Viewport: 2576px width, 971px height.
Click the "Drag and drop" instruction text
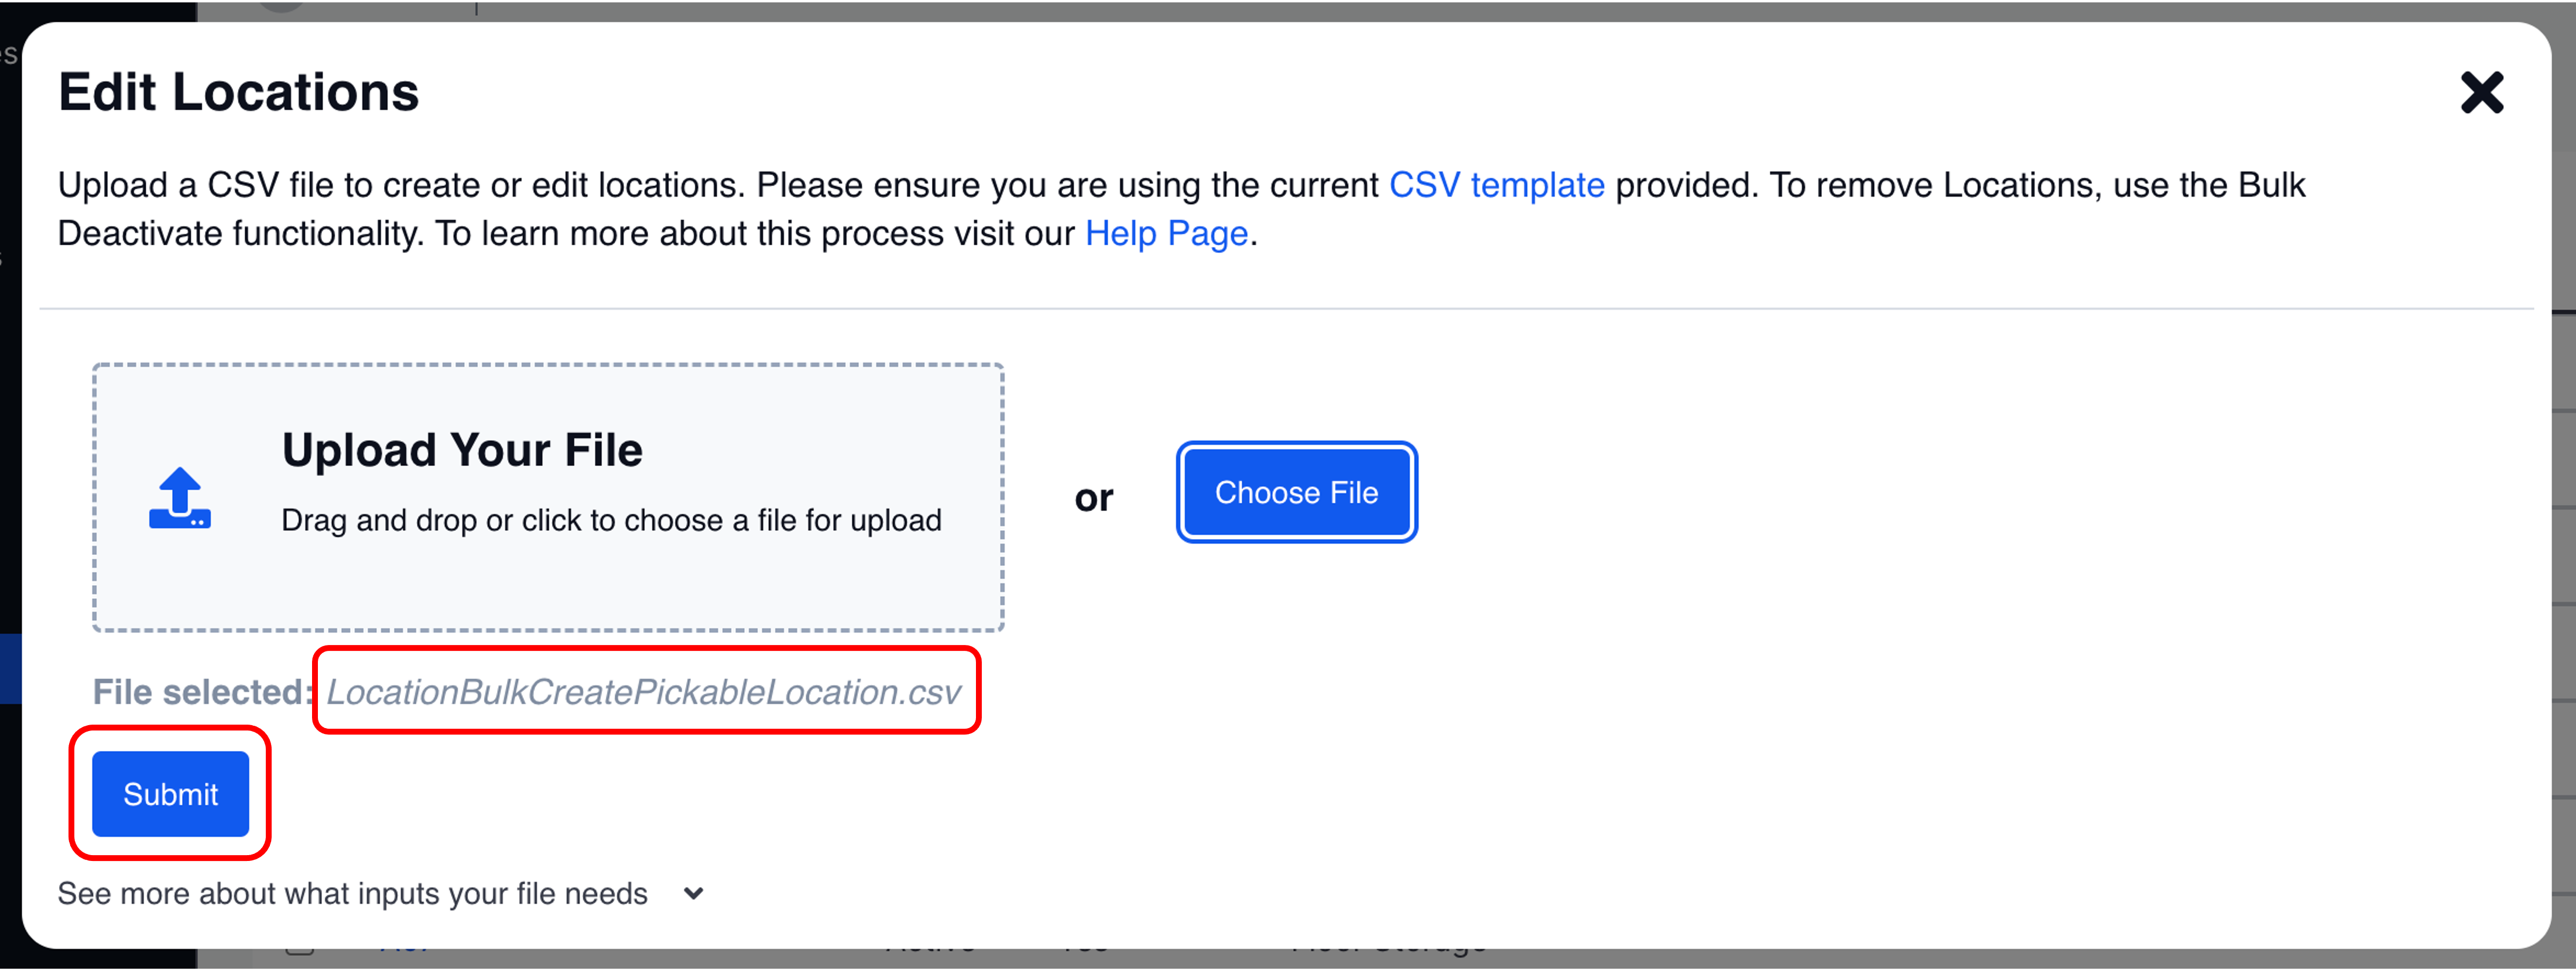pyautogui.click(x=611, y=520)
